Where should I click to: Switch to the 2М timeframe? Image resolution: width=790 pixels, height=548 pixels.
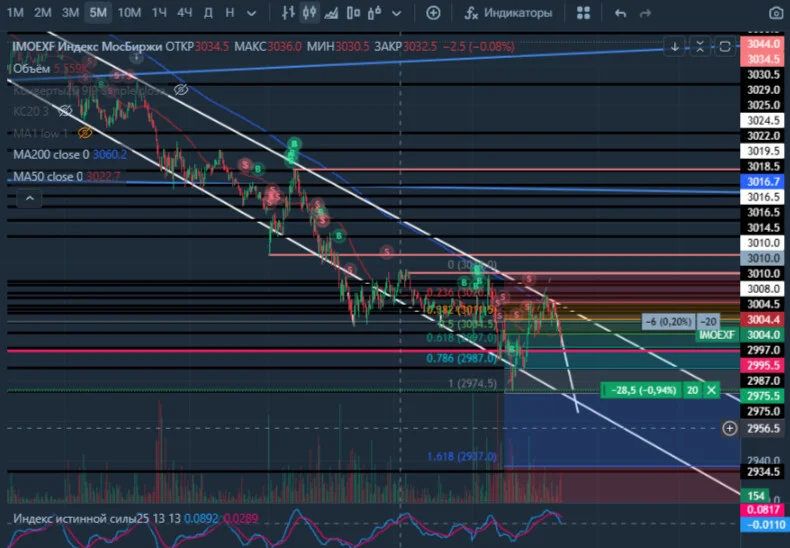click(43, 13)
